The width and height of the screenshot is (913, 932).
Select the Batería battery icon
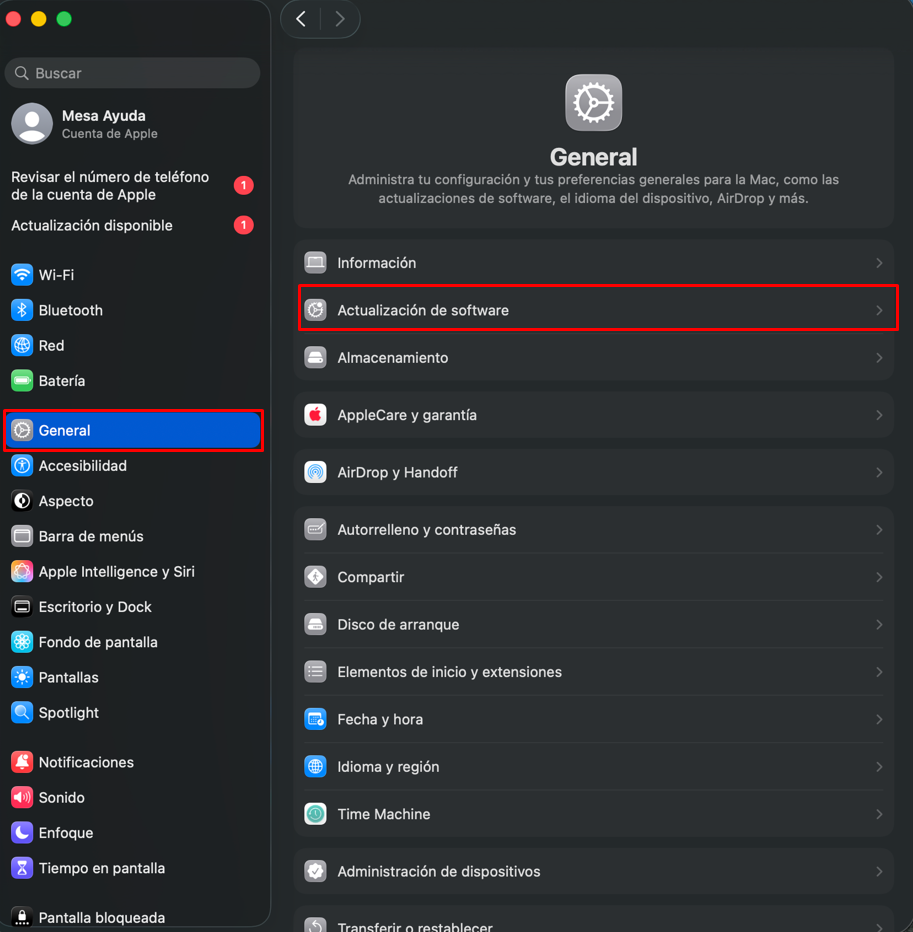click(x=22, y=381)
